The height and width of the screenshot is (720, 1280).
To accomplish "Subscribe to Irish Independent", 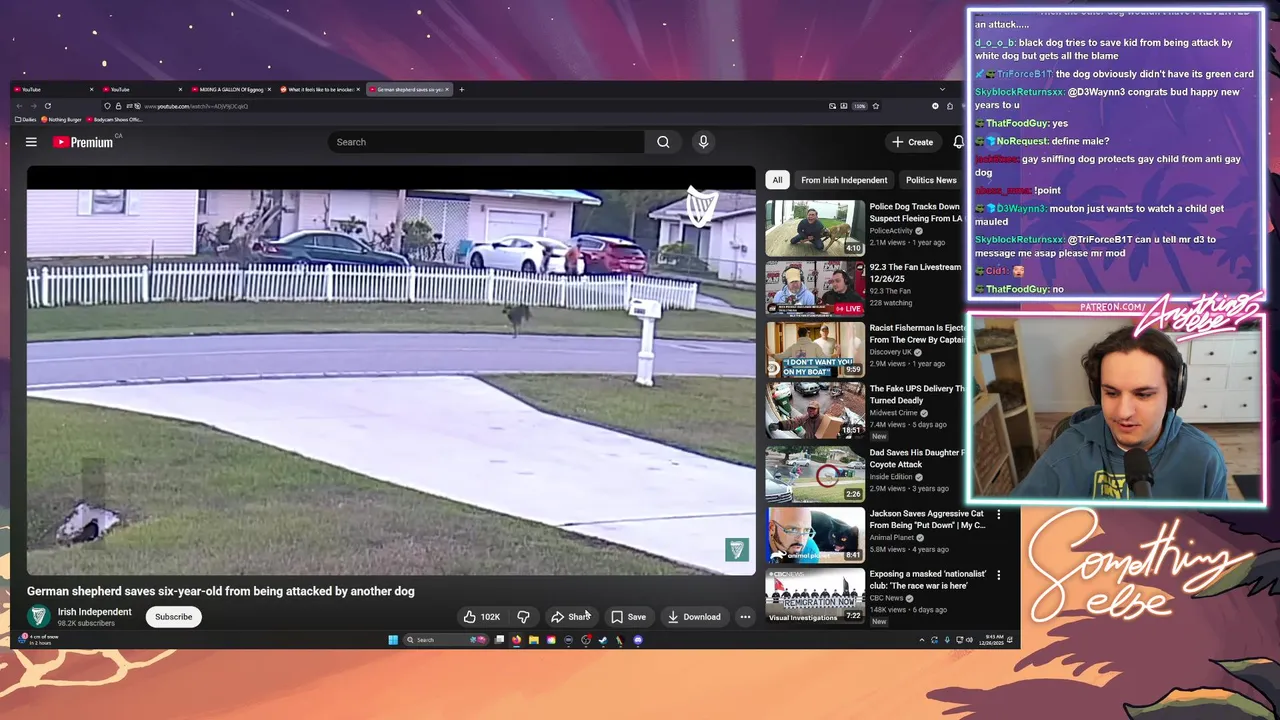I will (173, 617).
